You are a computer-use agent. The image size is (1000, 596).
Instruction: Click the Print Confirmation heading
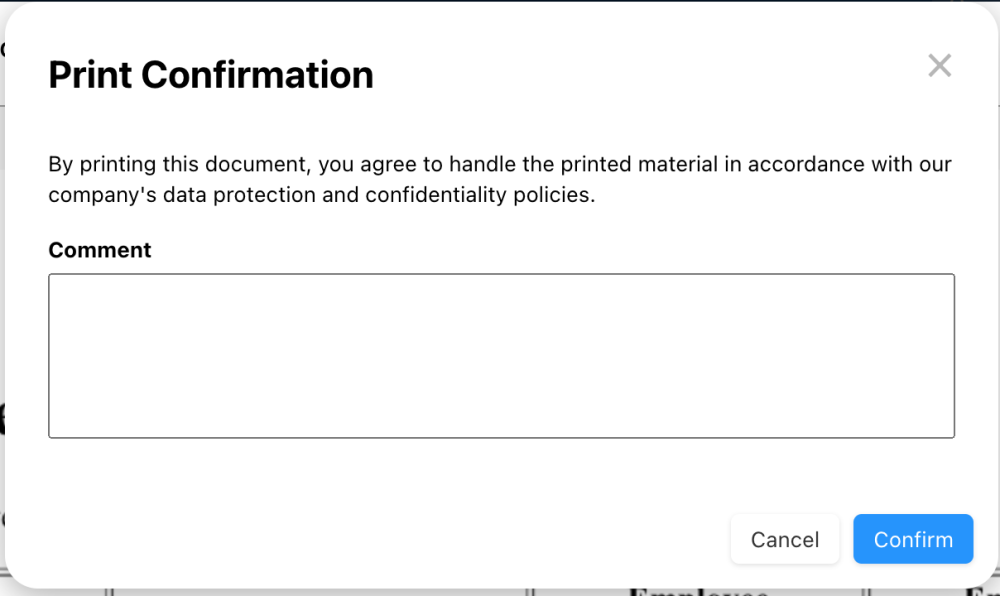point(211,75)
